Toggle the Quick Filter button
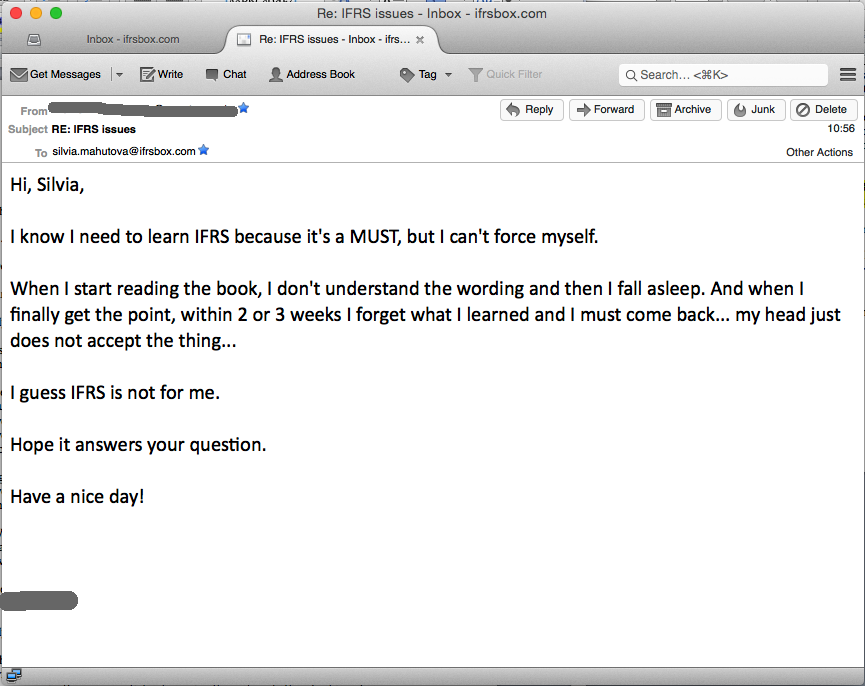 505,75
